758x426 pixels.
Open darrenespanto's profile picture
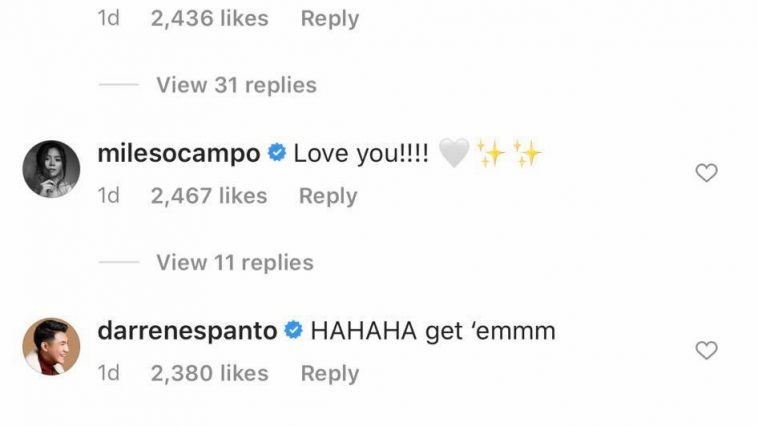51,346
